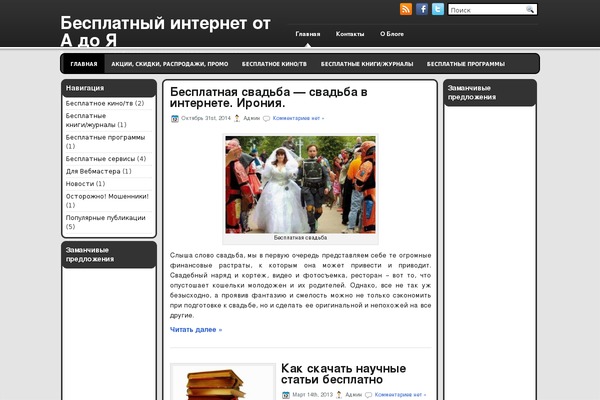Open the RSS feed icon
Screen dimensions: 600x400
[x=406, y=9]
